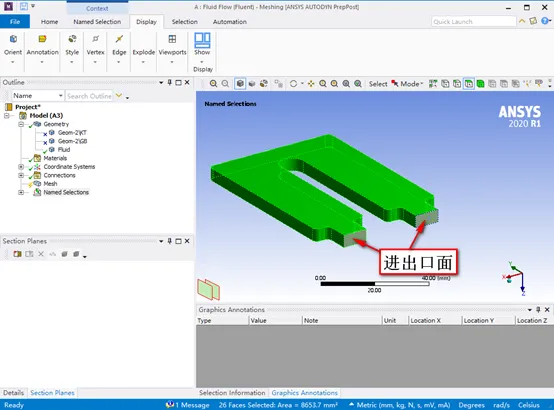The image size is (554, 410).
Task: Click the Value column header
Action: click(276, 321)
